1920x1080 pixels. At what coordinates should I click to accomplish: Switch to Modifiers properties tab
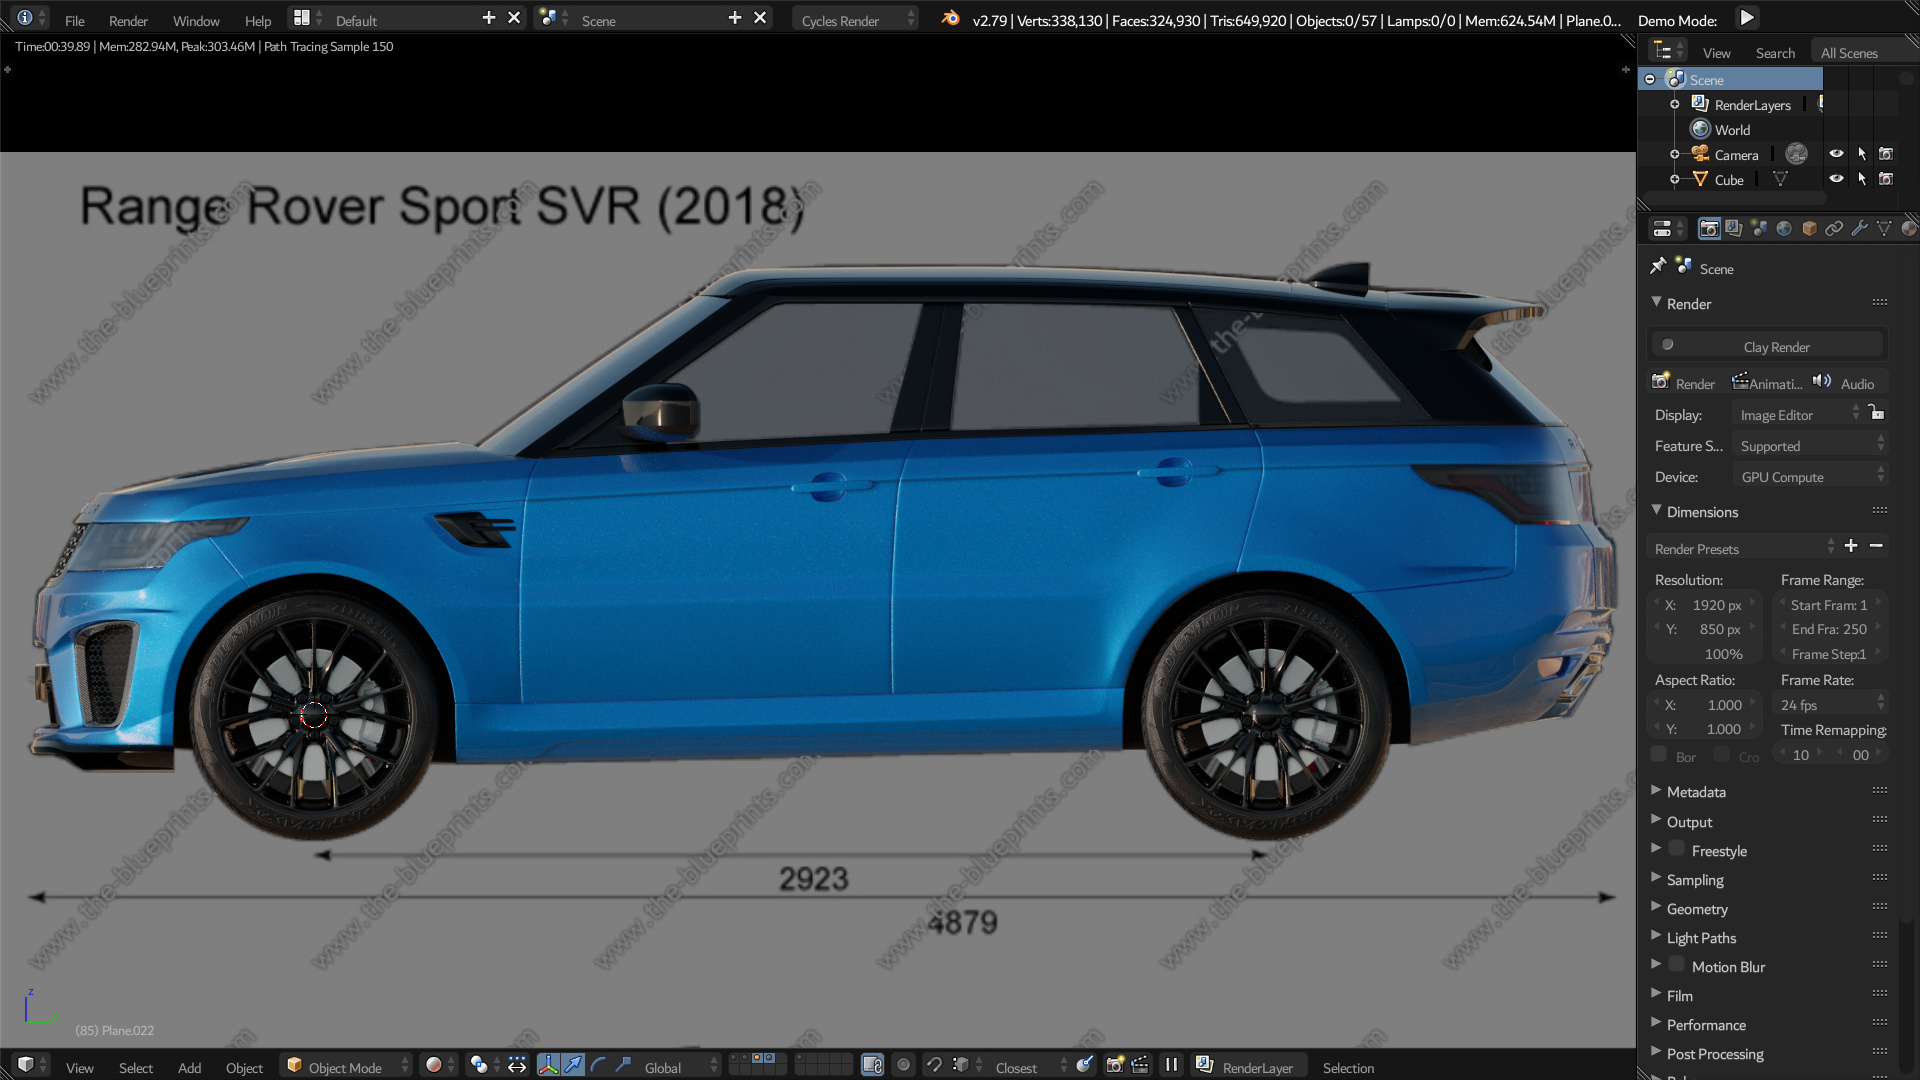(1859, 229)
